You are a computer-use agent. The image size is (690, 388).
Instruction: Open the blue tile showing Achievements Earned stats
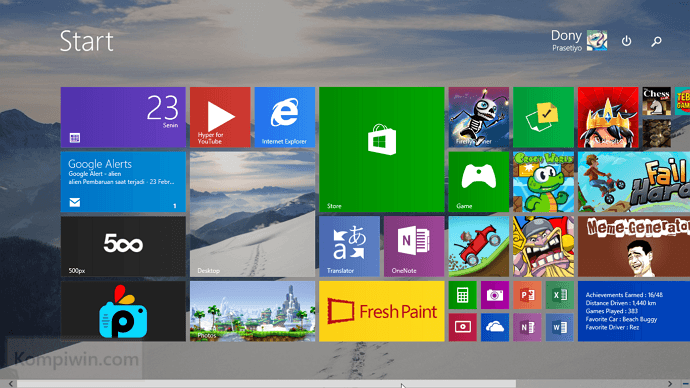pyautogui.click(x=634, y=311)
